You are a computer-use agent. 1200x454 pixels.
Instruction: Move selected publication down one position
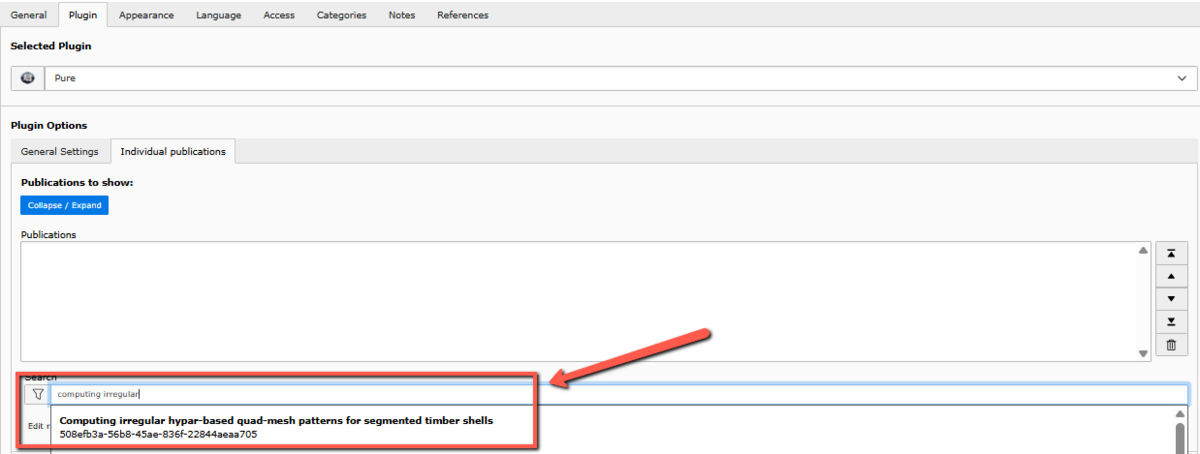(1170, 299)
